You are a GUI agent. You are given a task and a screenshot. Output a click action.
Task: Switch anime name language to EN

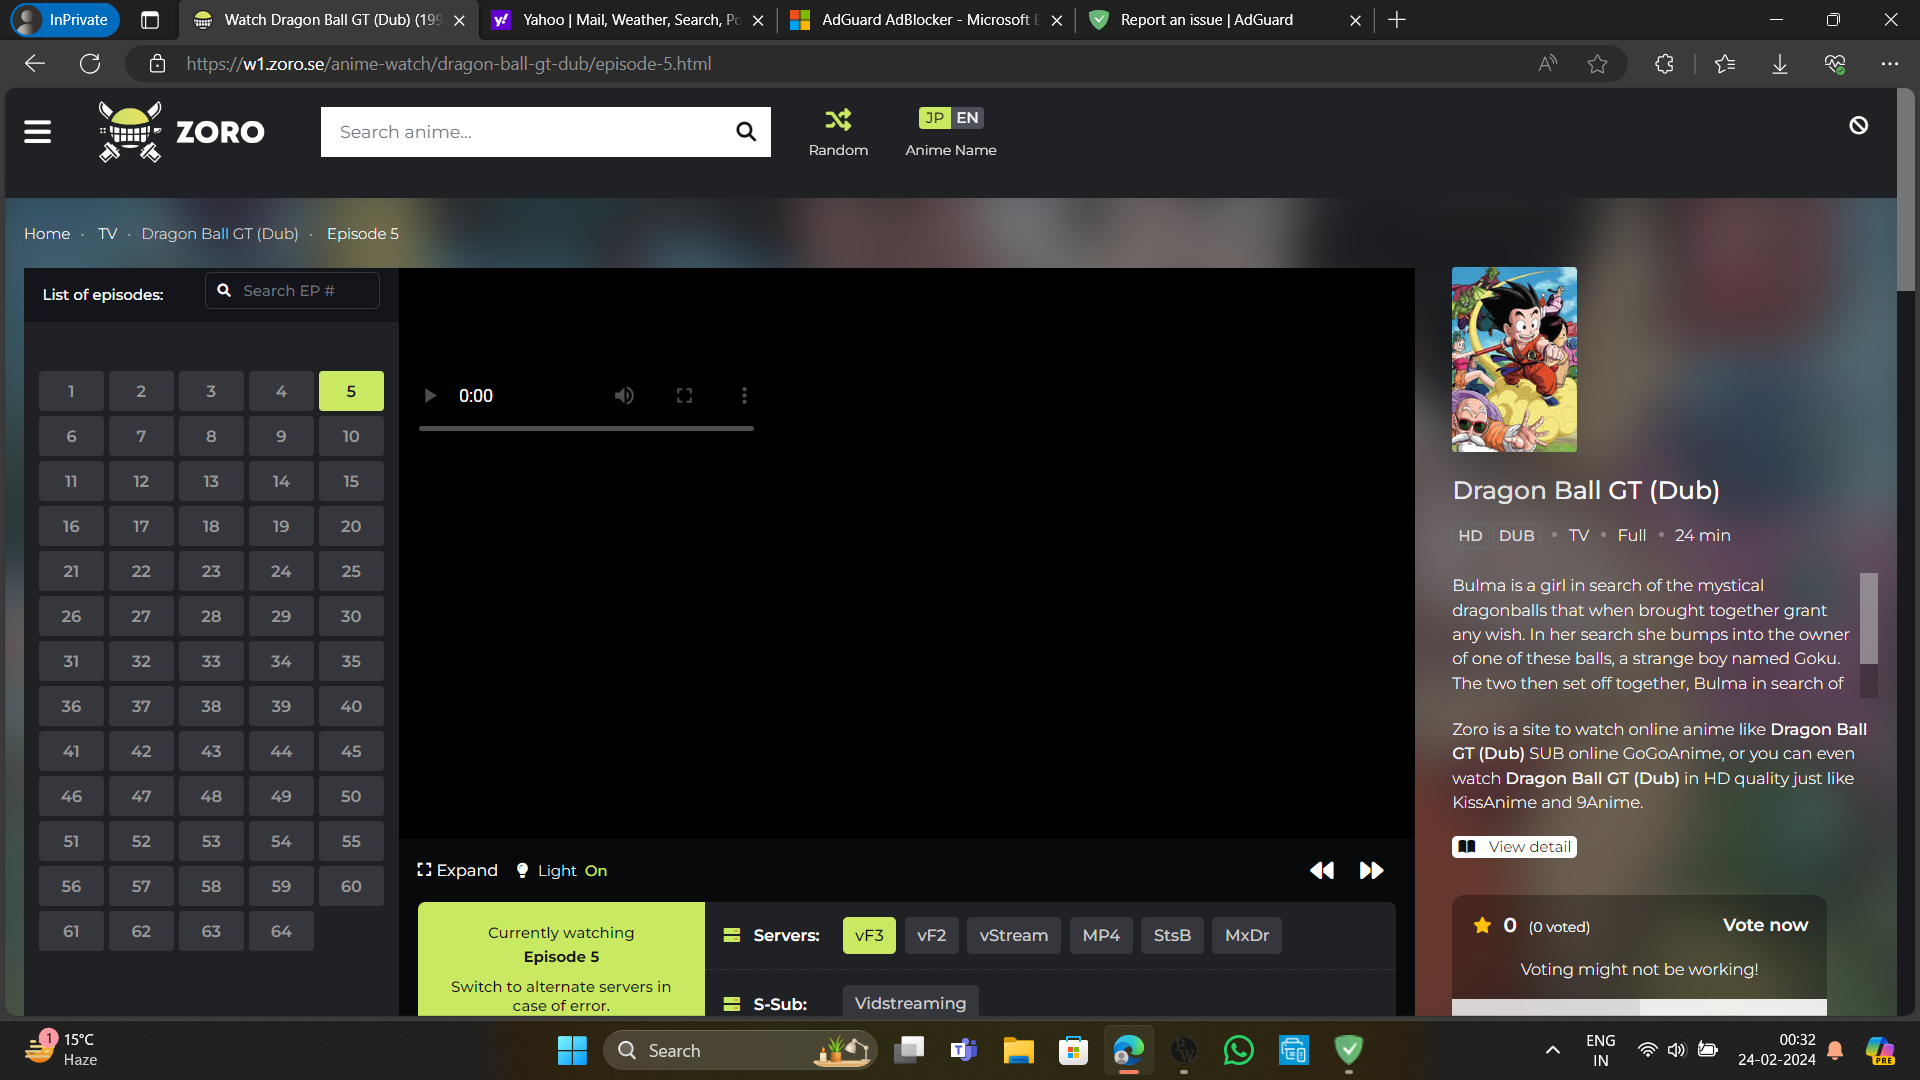(967, 118)
